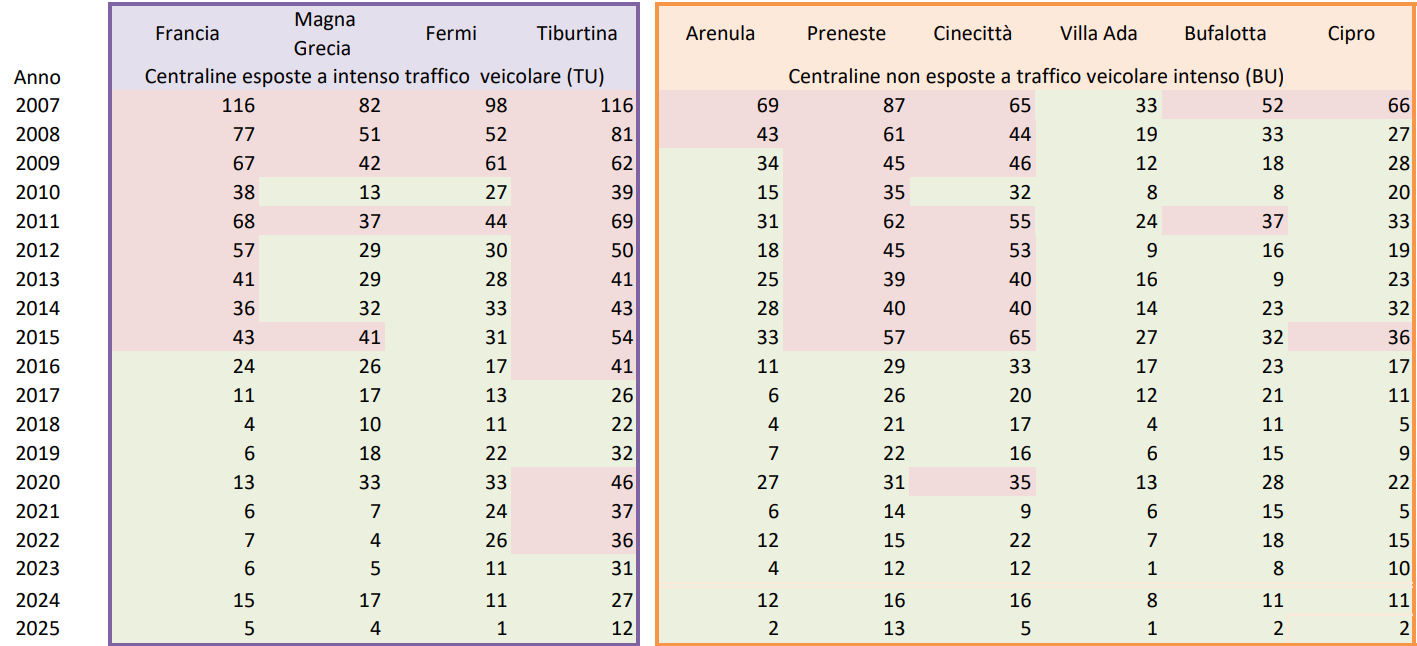
Task: Select the Magna Grecia column header
Action: (x=324, y=33)
